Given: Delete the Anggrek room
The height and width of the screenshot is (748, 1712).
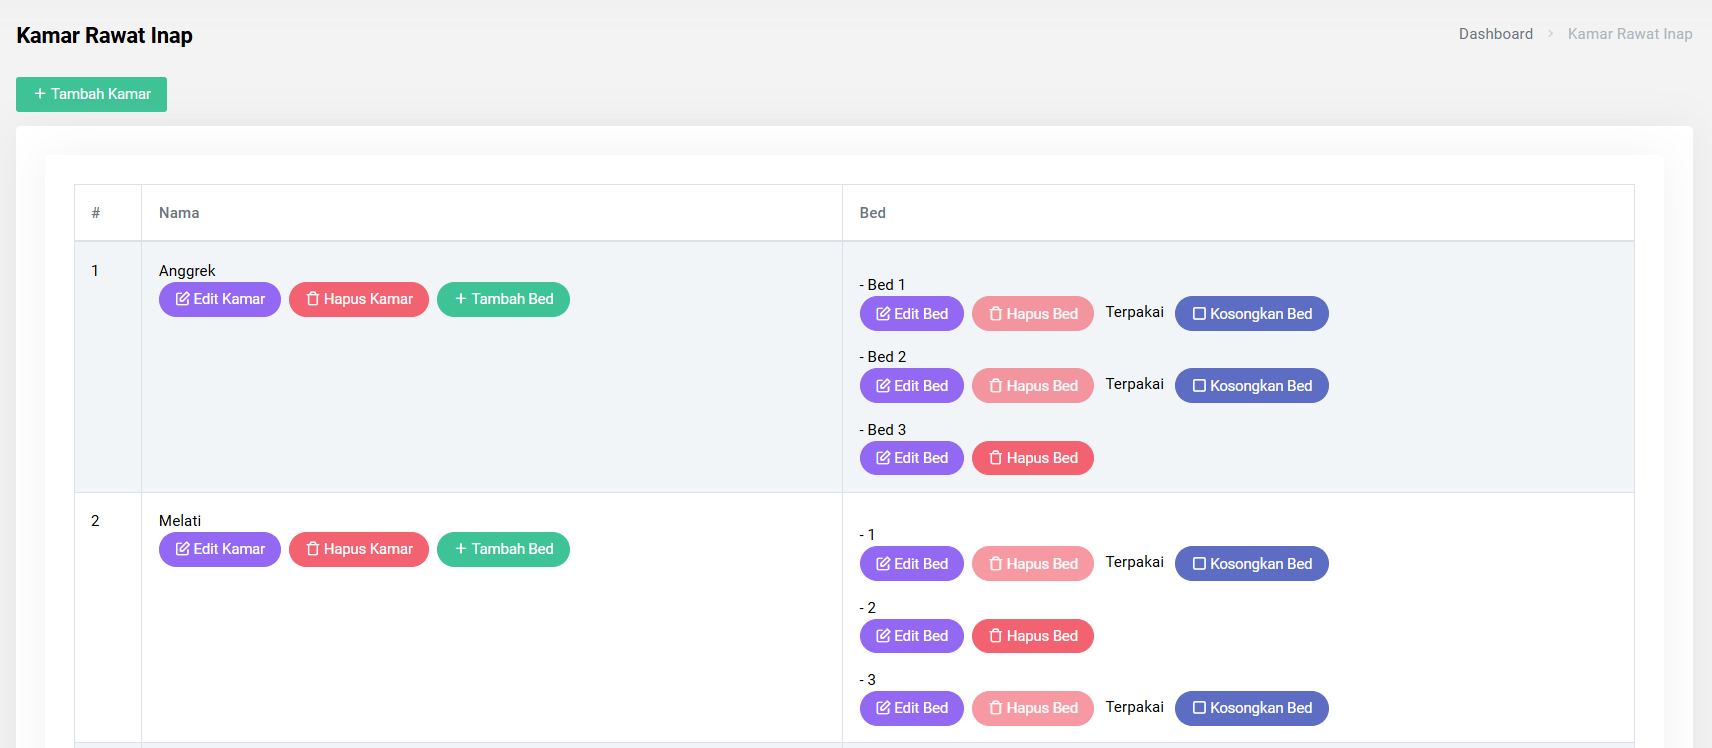Looking at the screenshot, I should 359,299.
